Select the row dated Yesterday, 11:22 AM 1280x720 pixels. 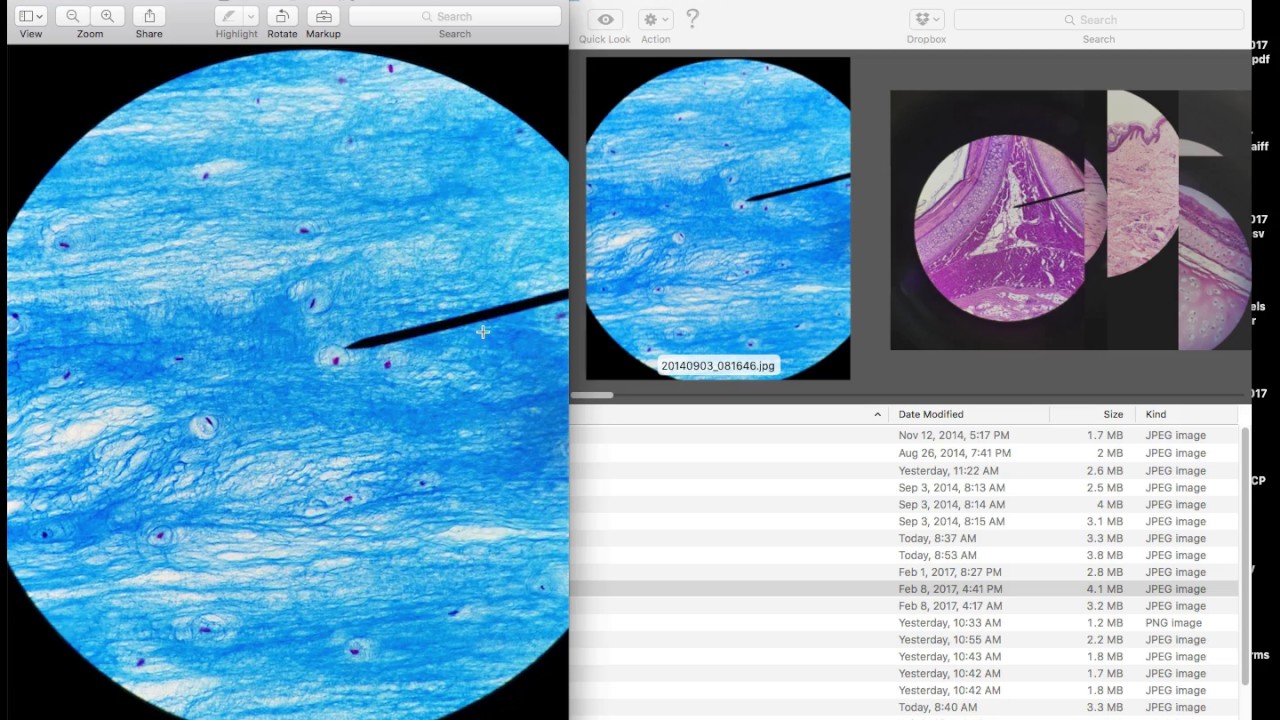pos(904,471)
